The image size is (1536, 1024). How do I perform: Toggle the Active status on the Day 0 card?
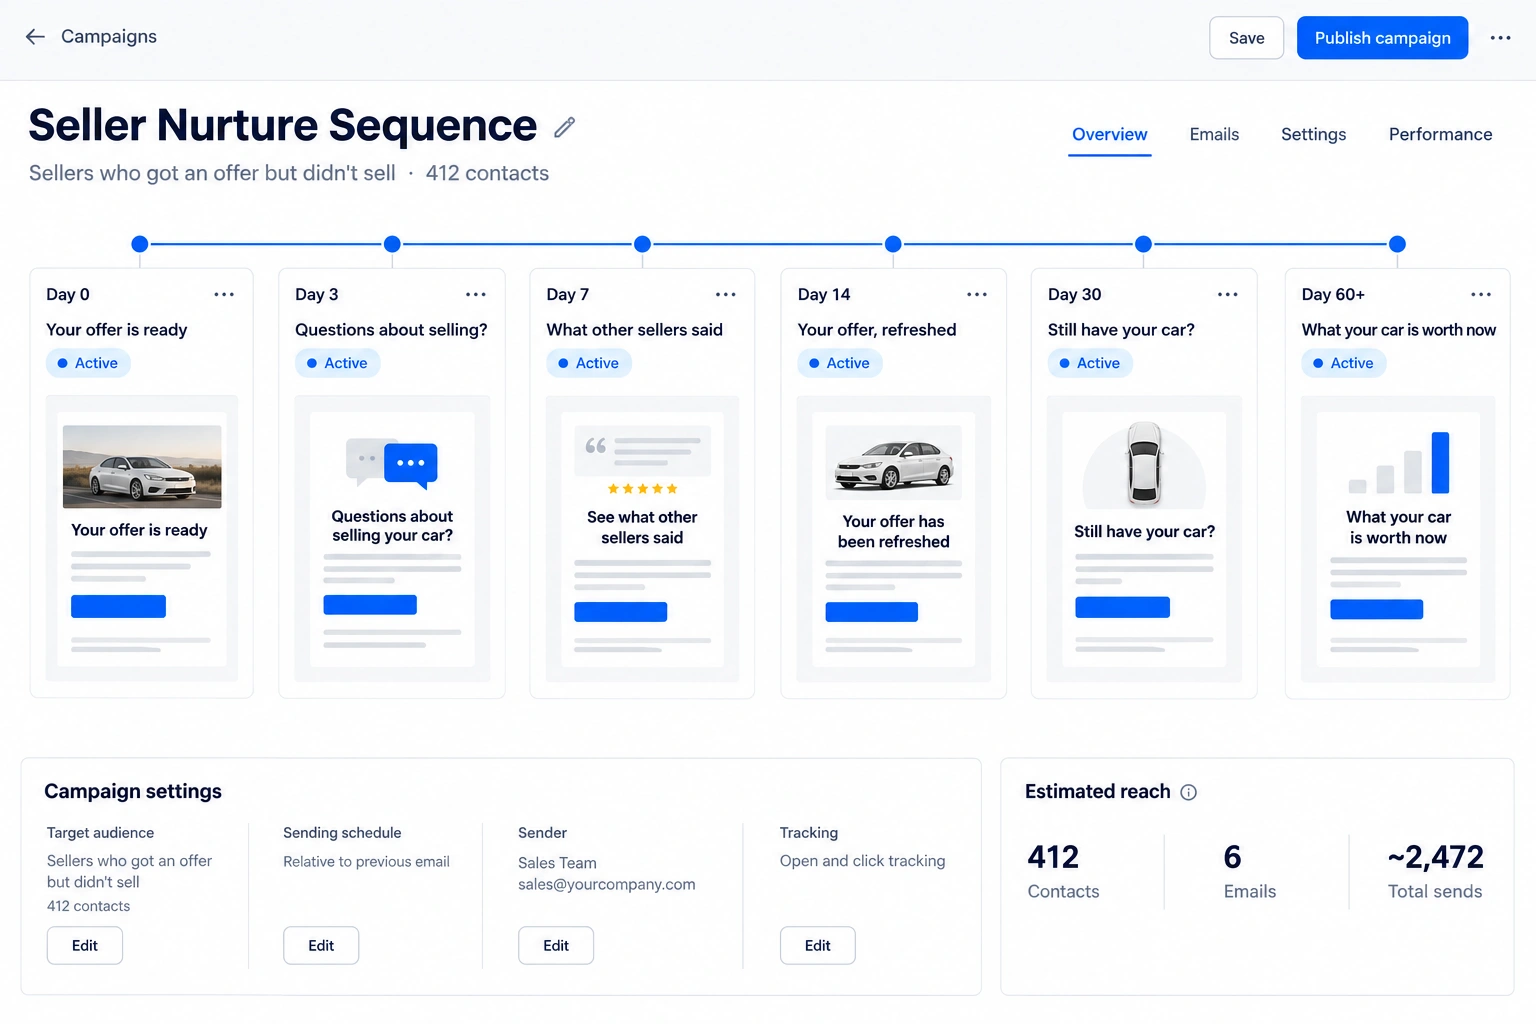[x=88, y=363]
